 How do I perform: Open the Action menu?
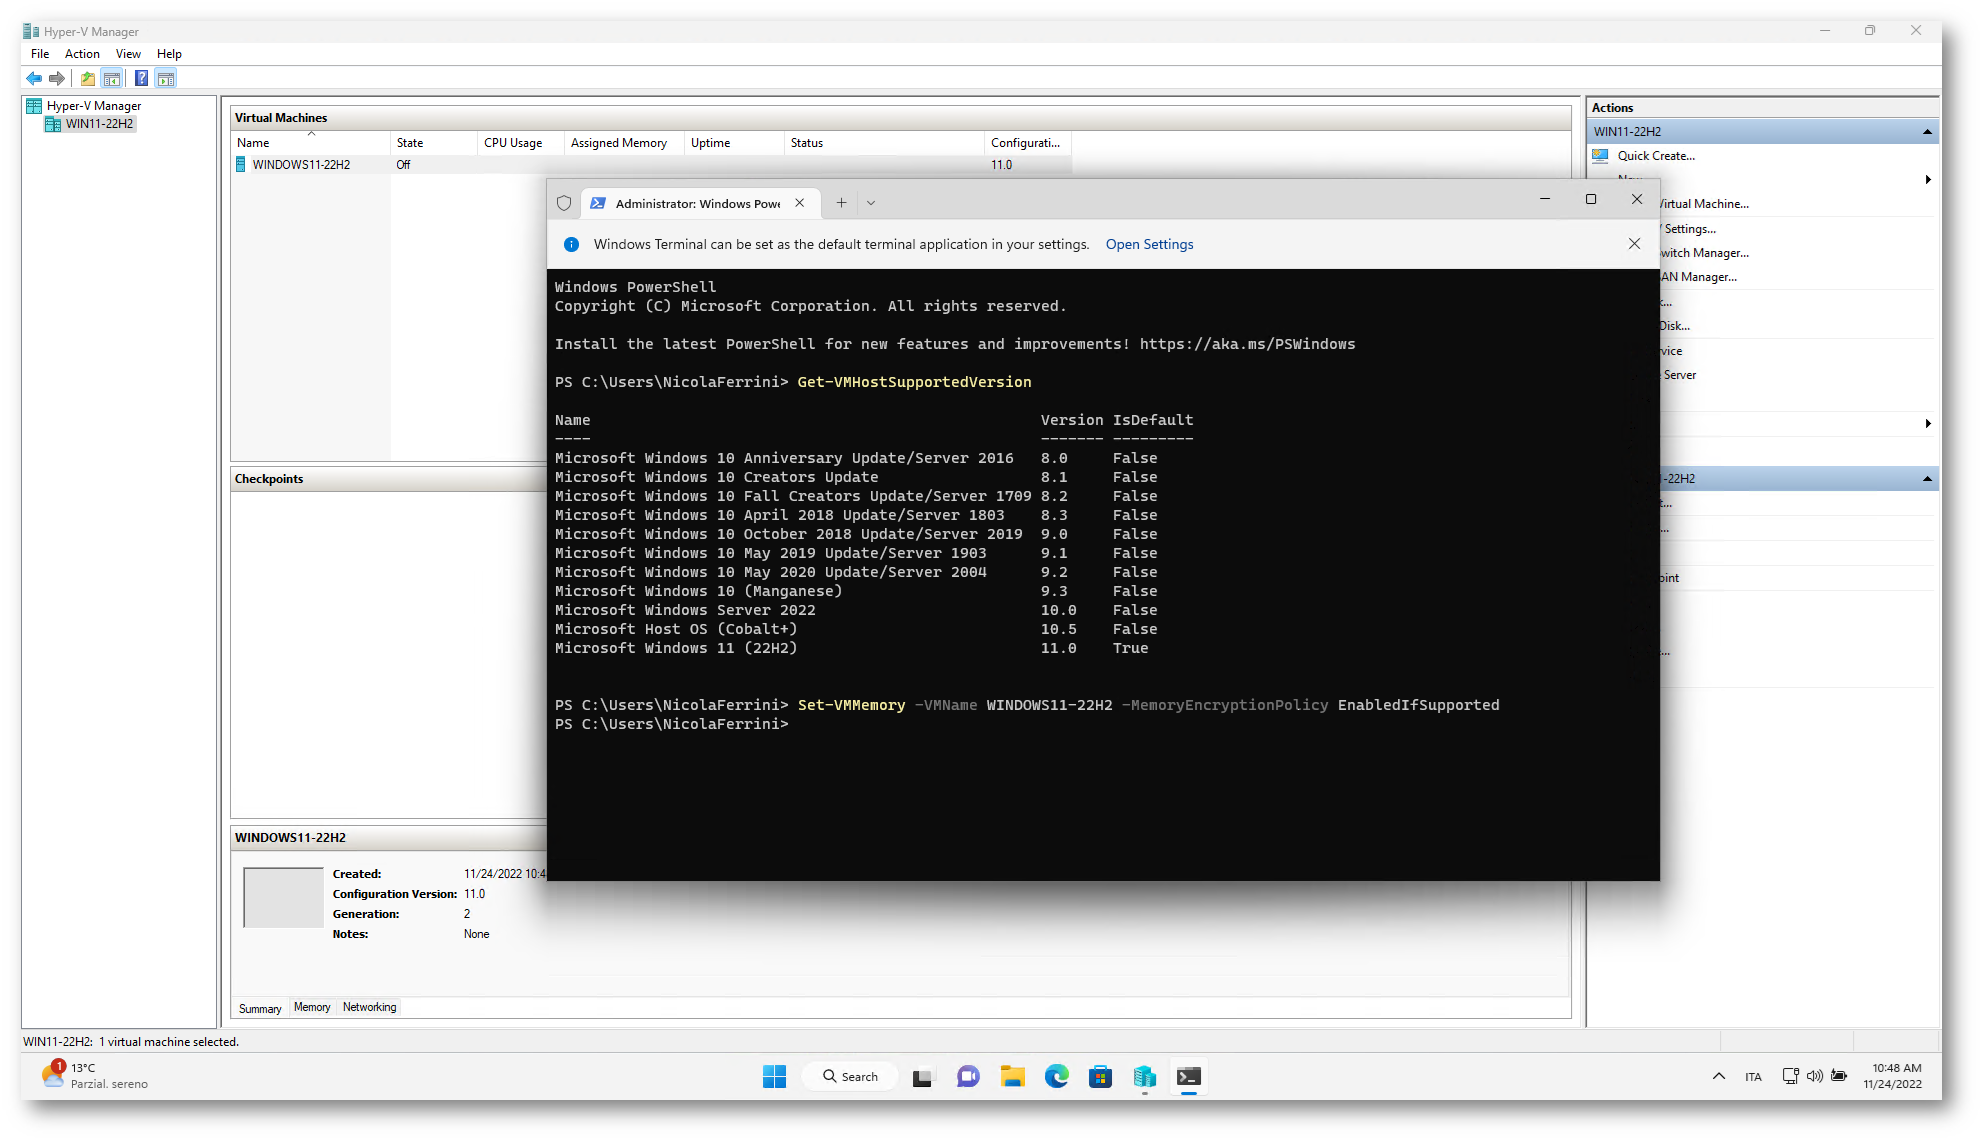click(82, 54)
